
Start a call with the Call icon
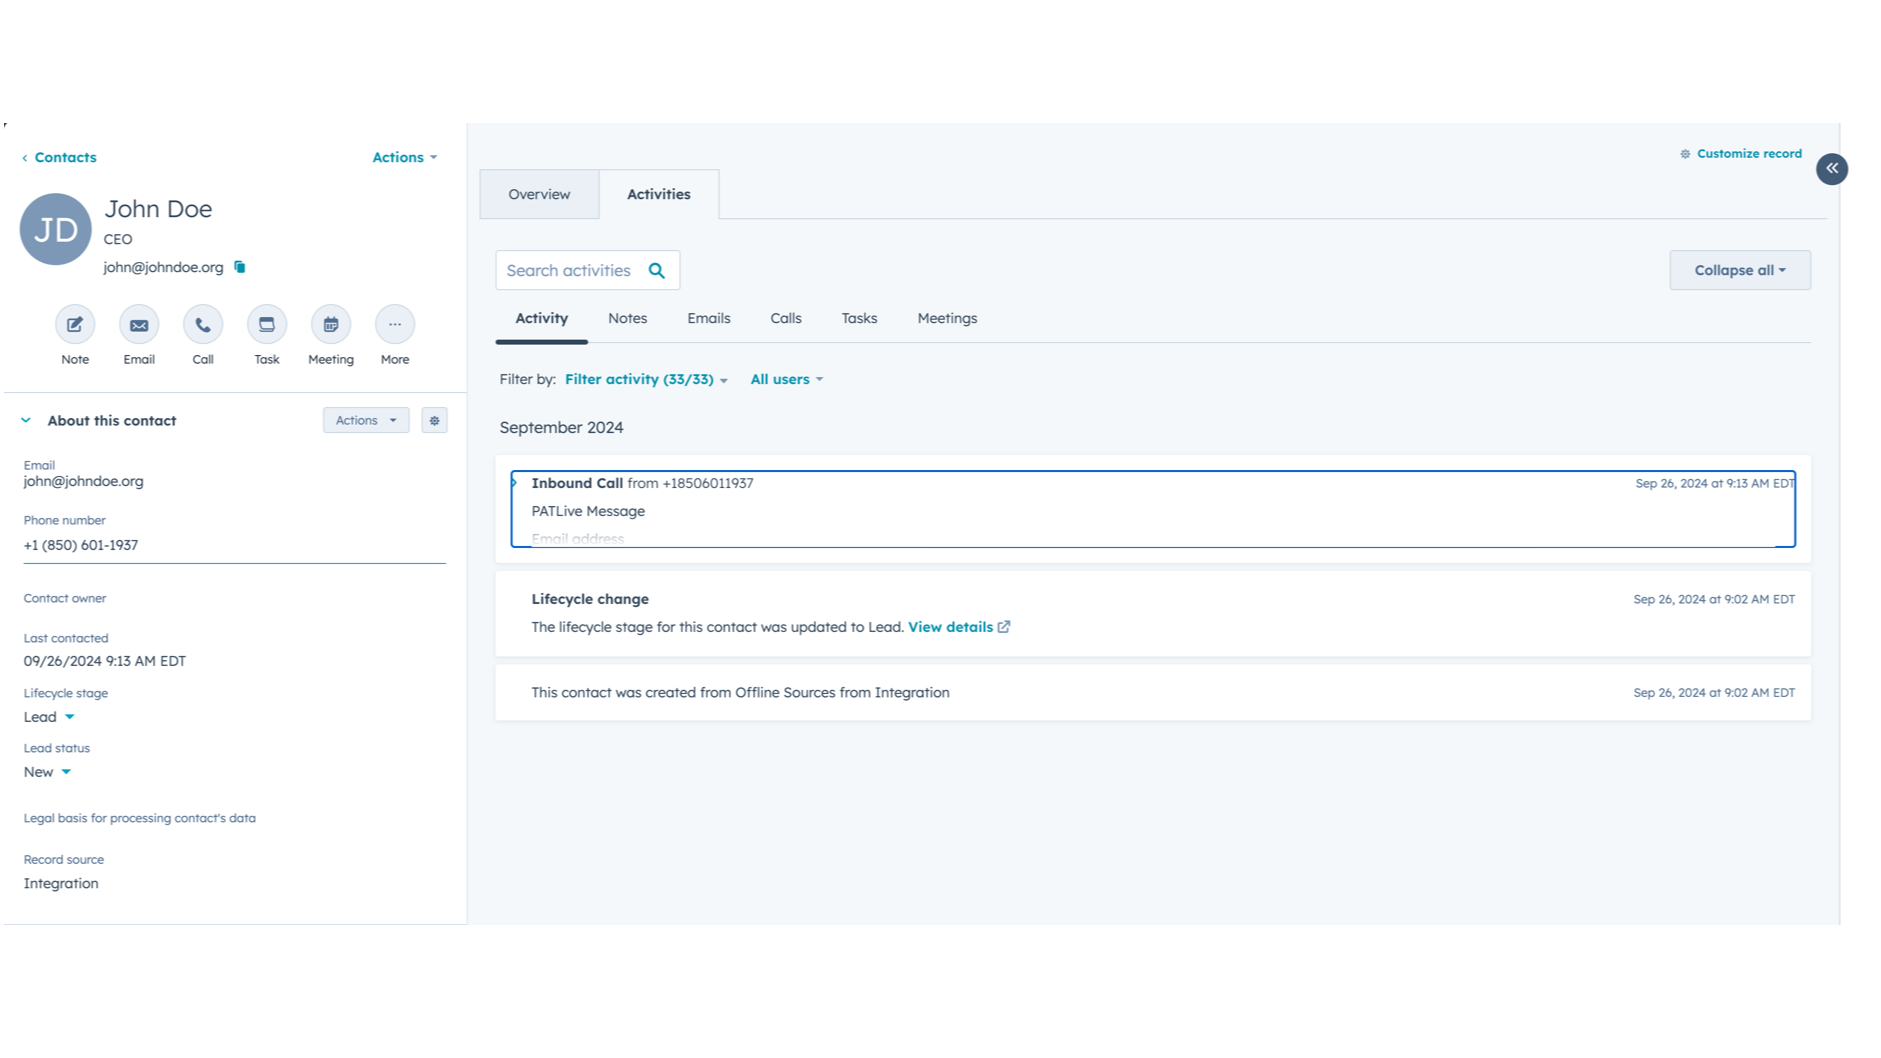click(x=203, y=325)
